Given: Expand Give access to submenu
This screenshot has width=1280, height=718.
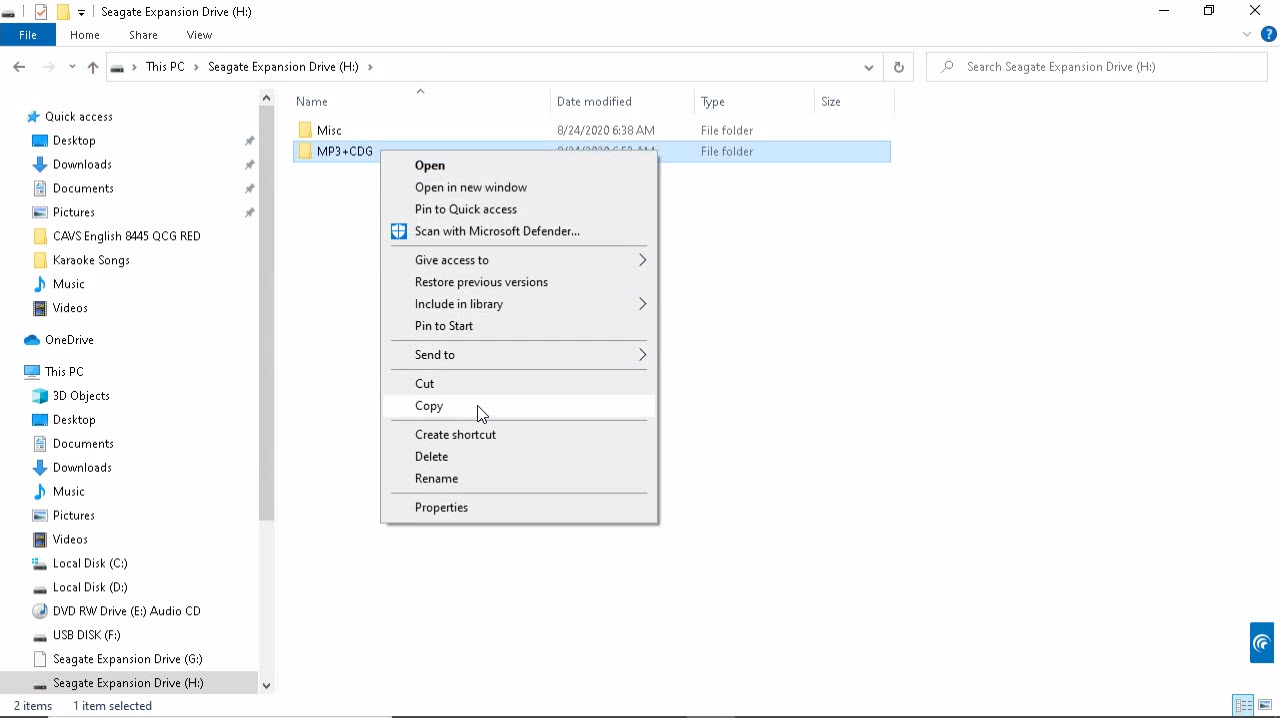Looking at the screenshot, I should (518, 260).
